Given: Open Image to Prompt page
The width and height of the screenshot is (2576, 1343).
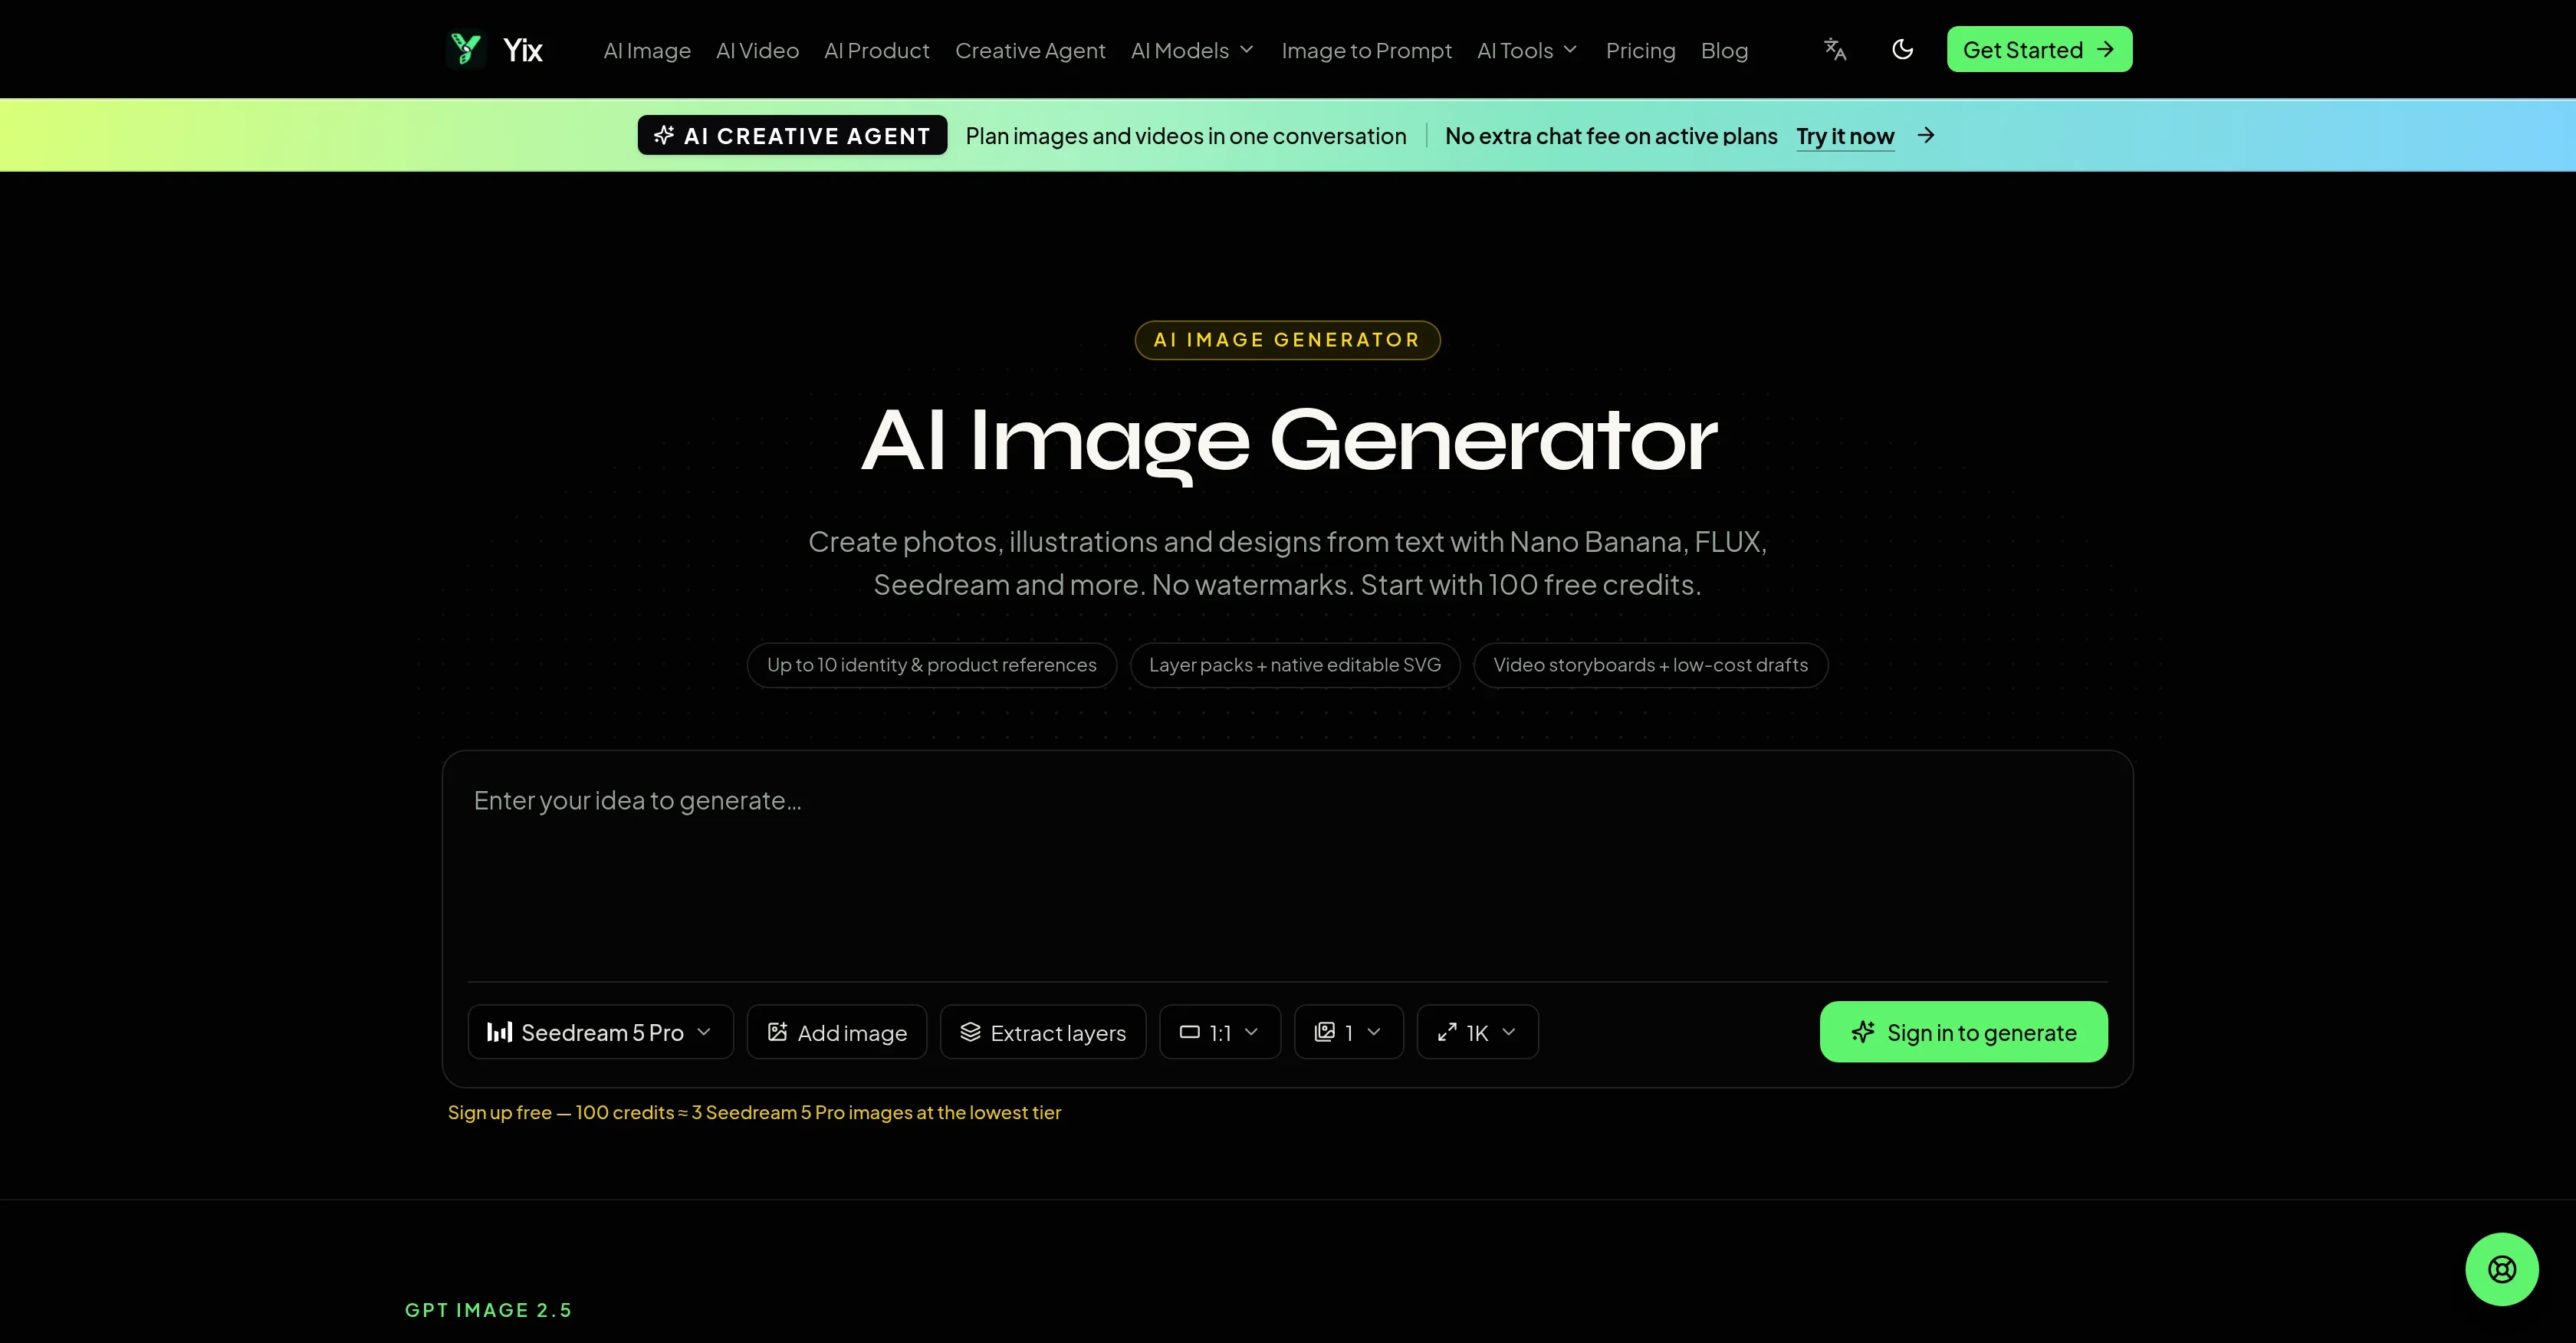Looking at the screenshot, I should [x=1366, y=50].
